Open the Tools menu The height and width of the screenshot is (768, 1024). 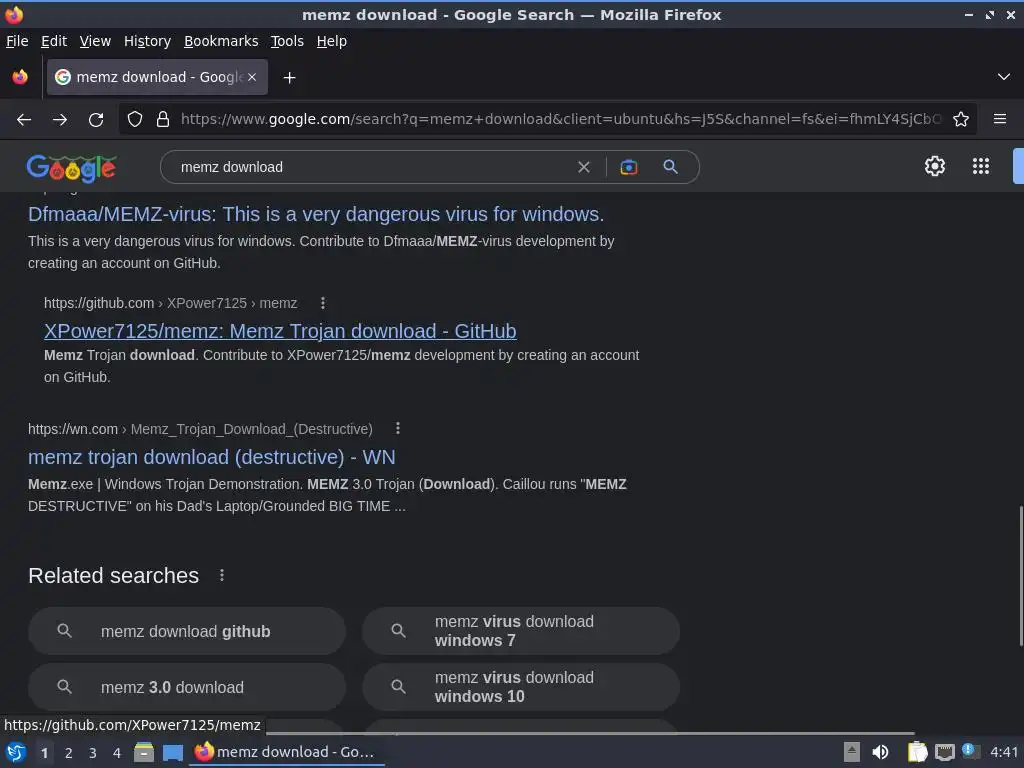287,41
